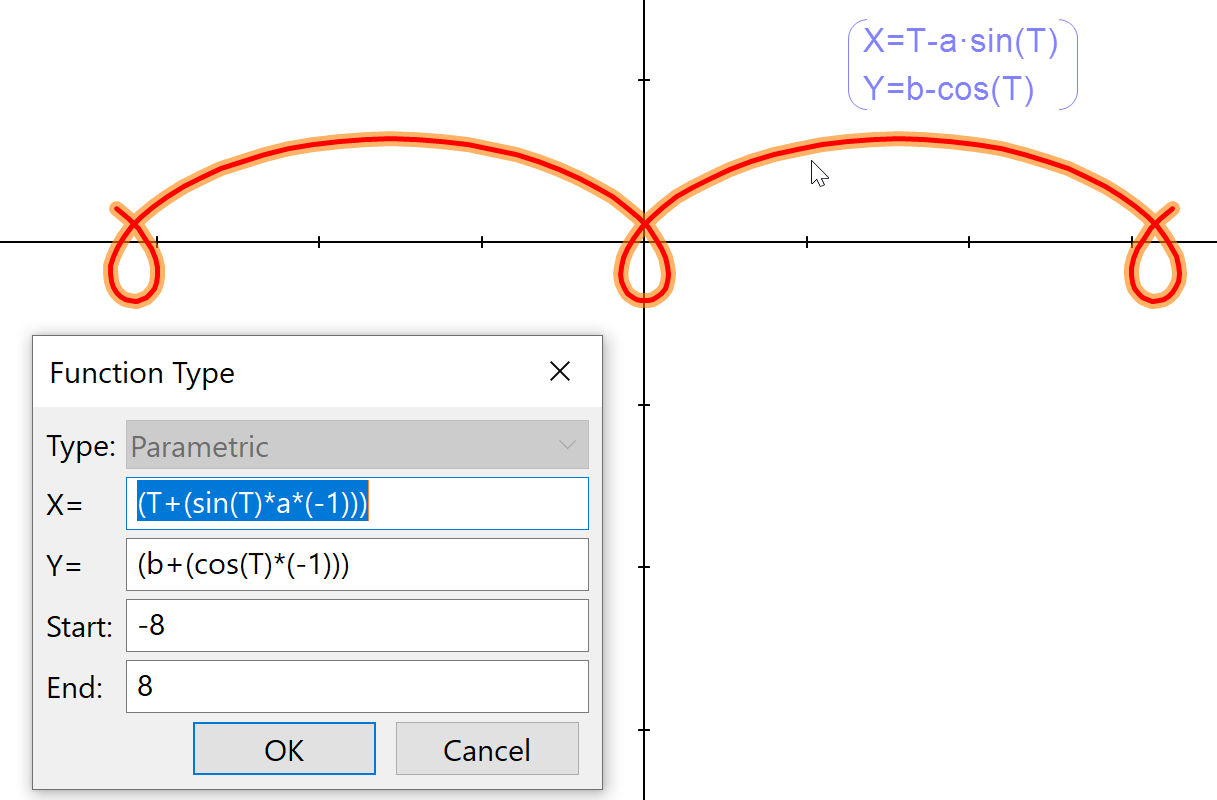Image resolution: width=1217 pixels, height=800 pixels.
Task: Click the End value field containing 8
Action: (357, 686)
